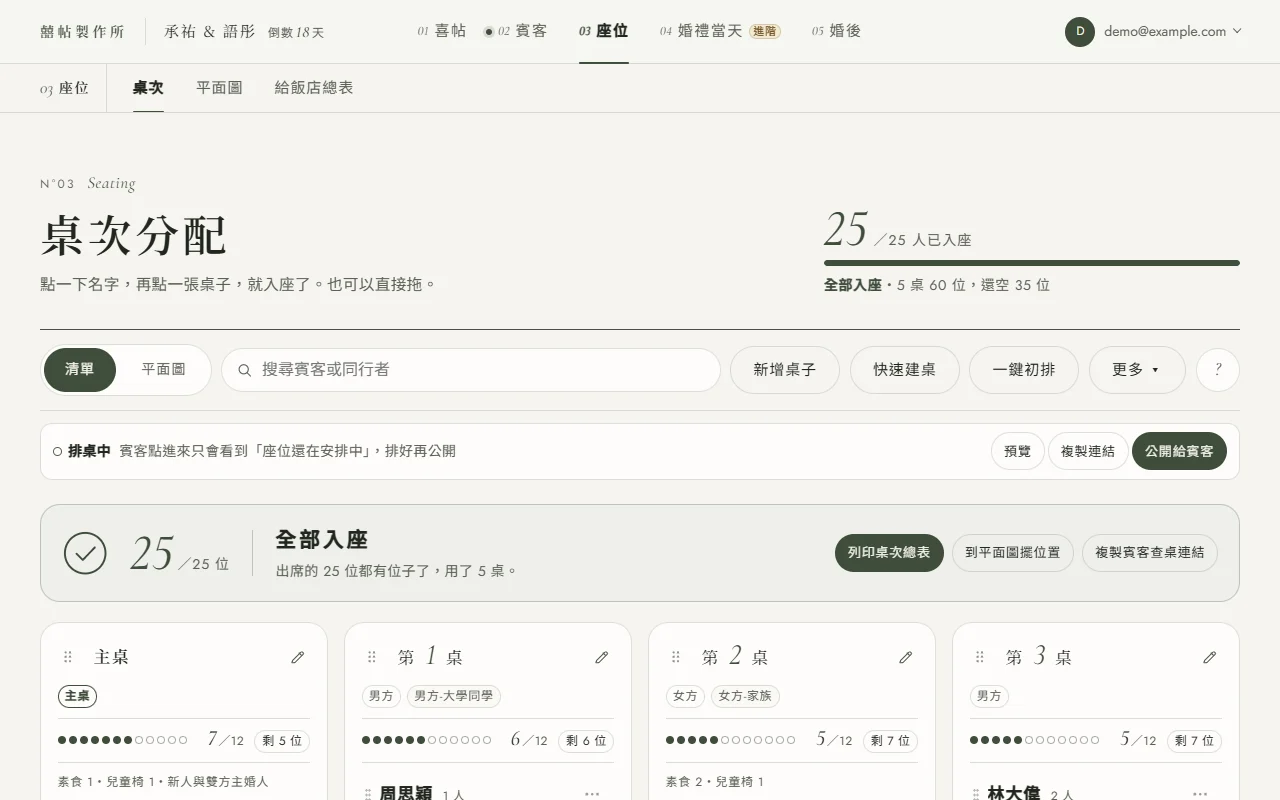
Task: Click the drag handle beside 林大偉
Action: (976, 794)
